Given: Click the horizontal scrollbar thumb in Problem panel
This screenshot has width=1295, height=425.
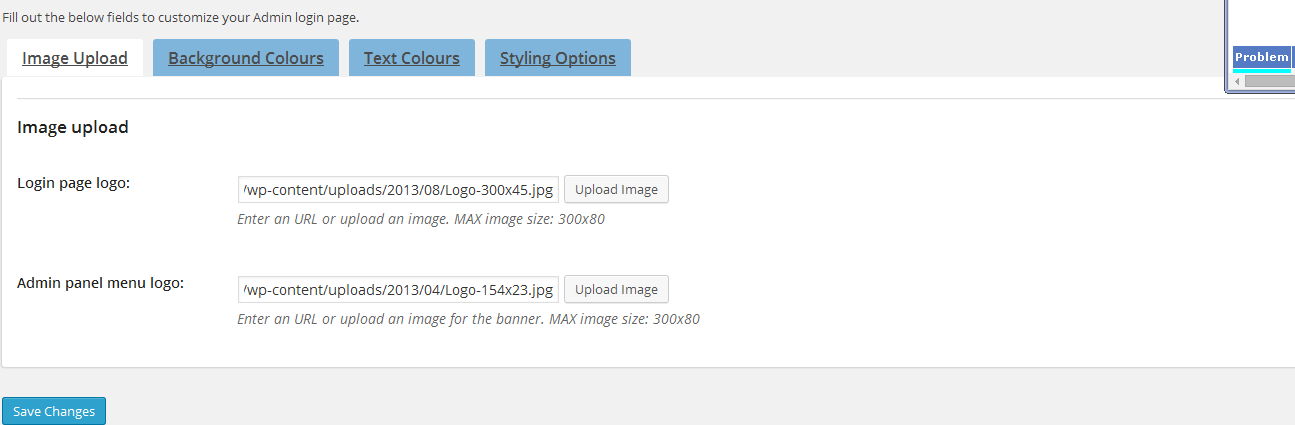Looking at the screenshot, I should pos(1270,82).
